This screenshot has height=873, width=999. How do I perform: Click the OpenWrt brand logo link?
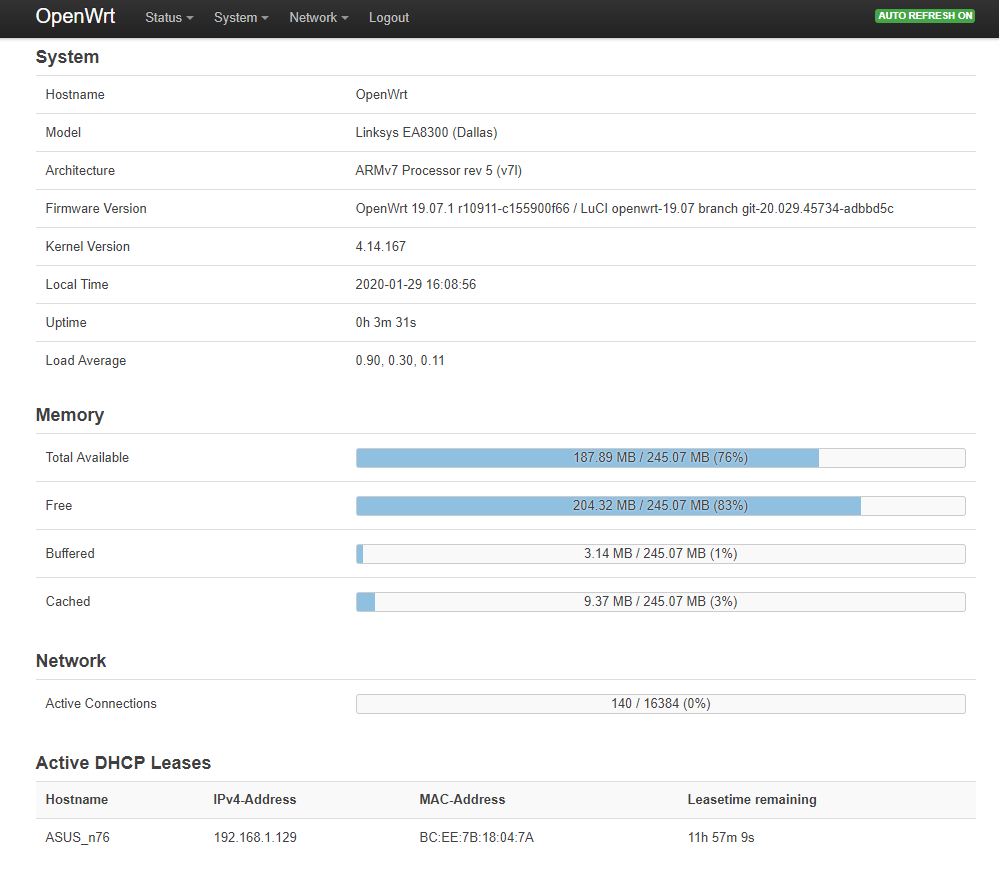[76, 17]
